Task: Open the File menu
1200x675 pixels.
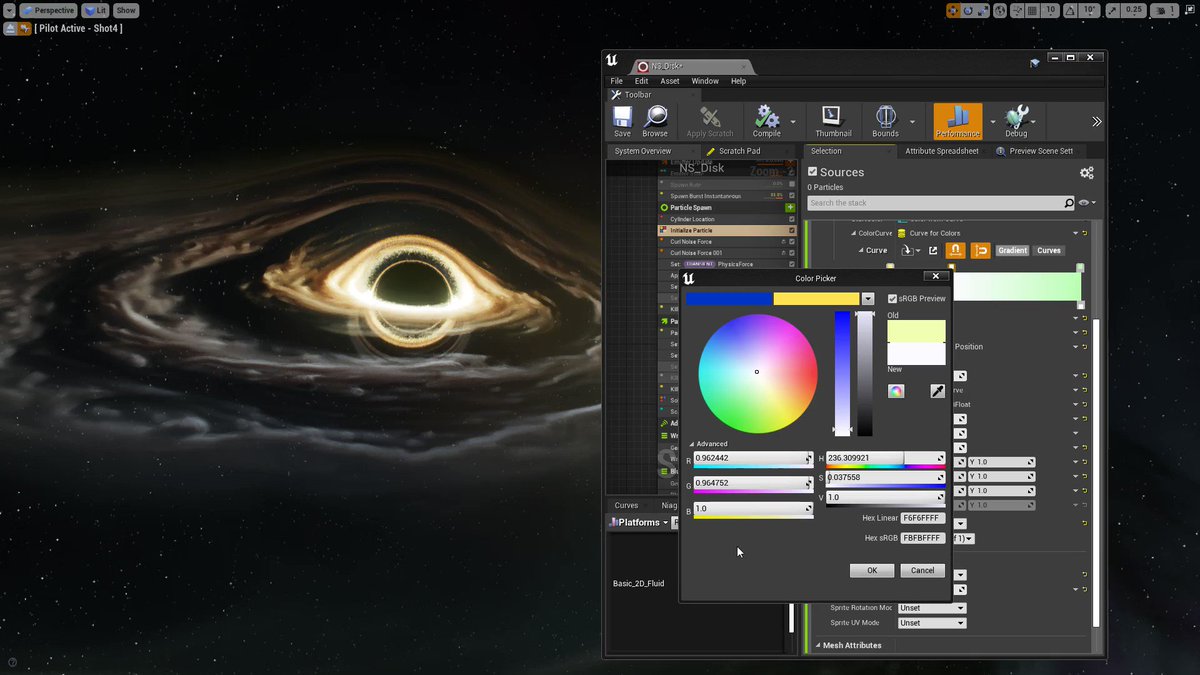Action: click(x=616, y=81)
